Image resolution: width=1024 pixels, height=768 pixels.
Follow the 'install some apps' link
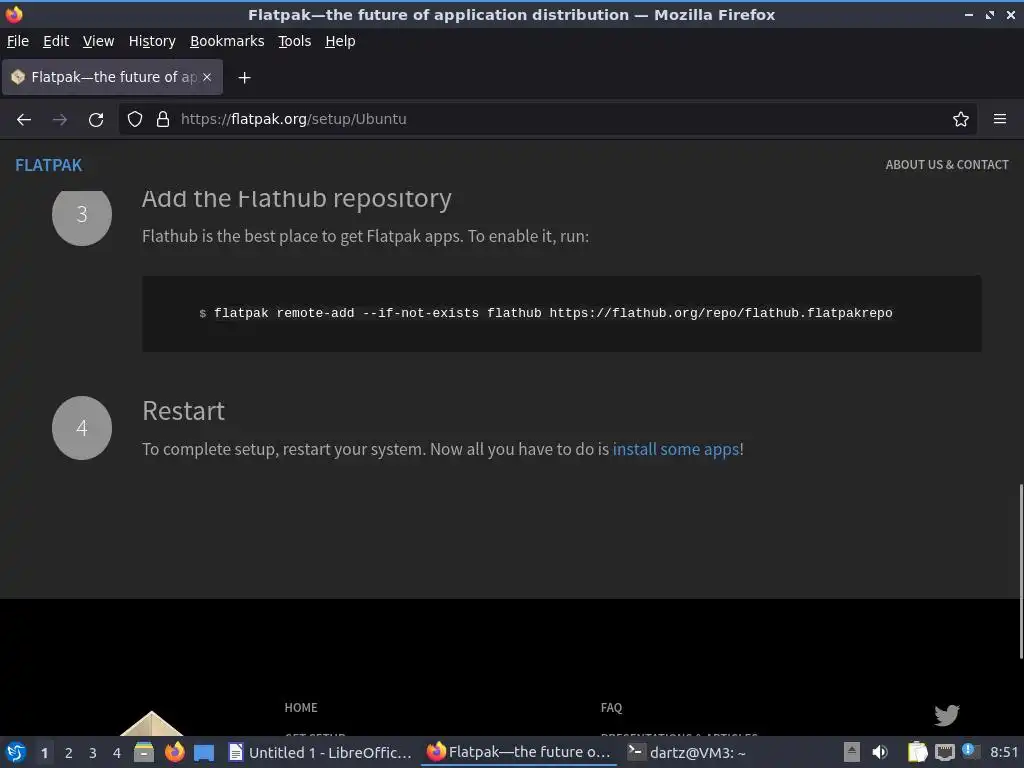pyautogui.click(x=676, y=449)
